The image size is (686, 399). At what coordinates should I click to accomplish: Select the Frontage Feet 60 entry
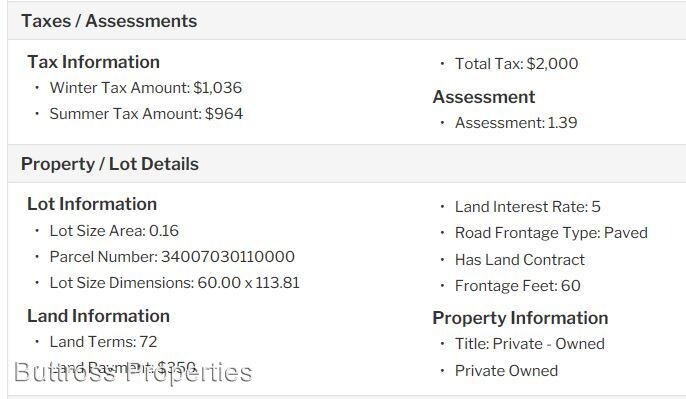(x=518, y=286)
